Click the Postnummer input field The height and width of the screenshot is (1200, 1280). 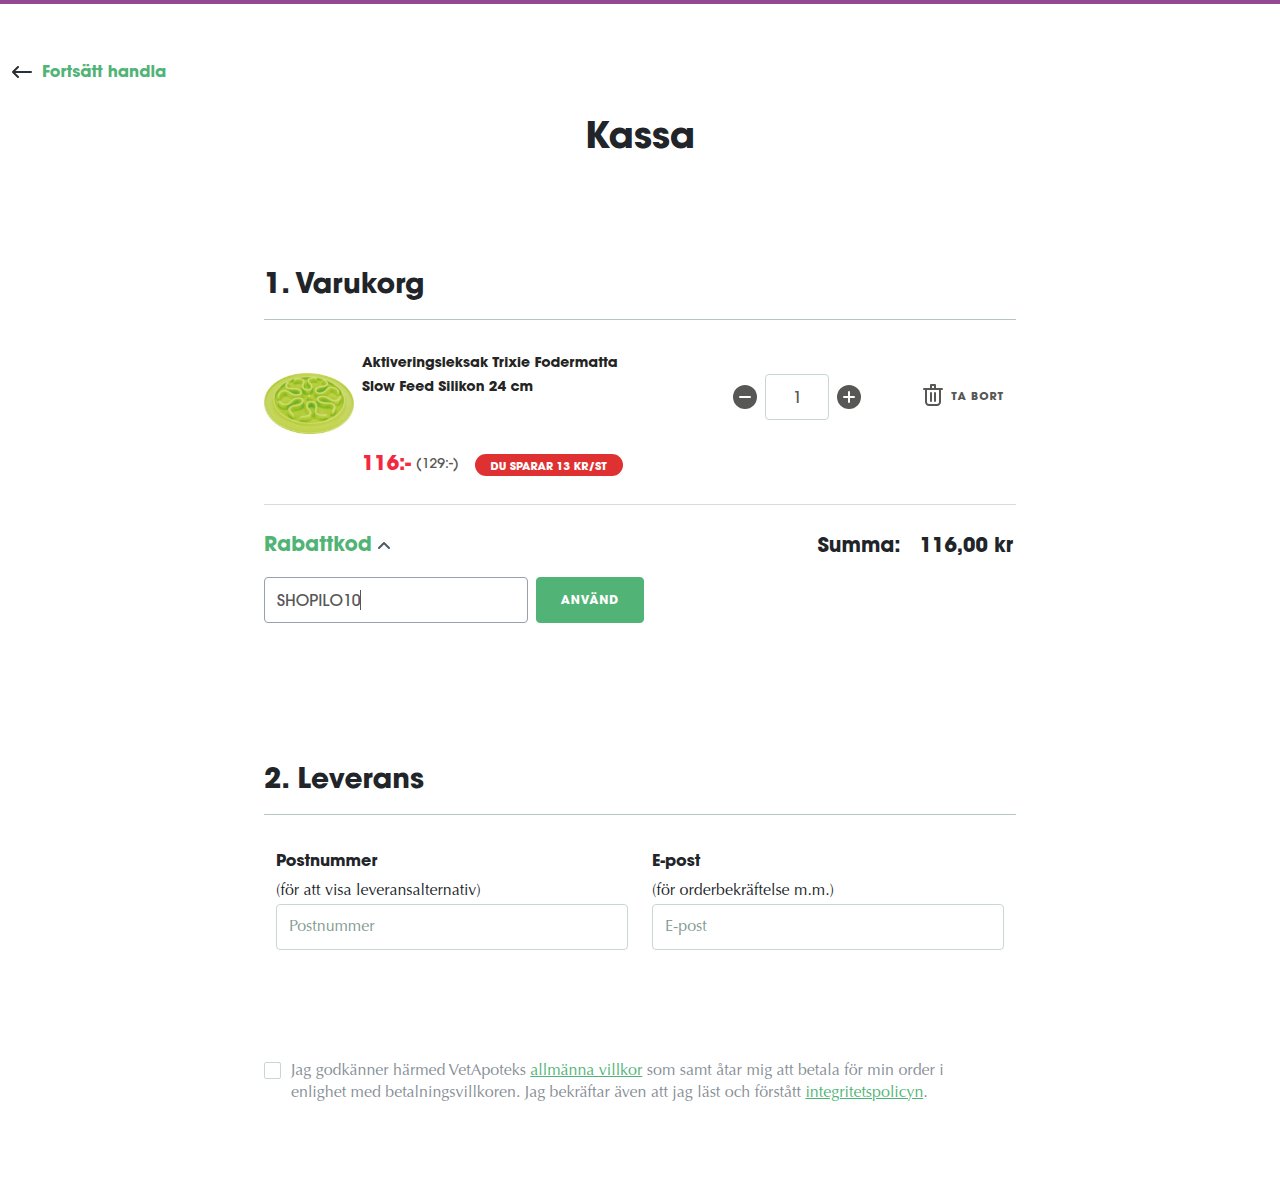click(452, 927)
